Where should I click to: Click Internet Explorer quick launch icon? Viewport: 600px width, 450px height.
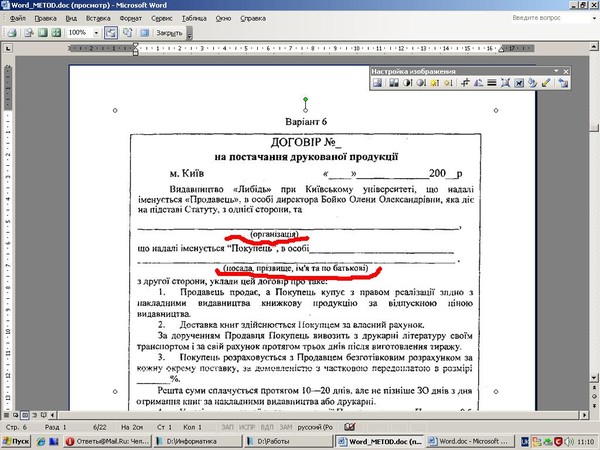41,442
